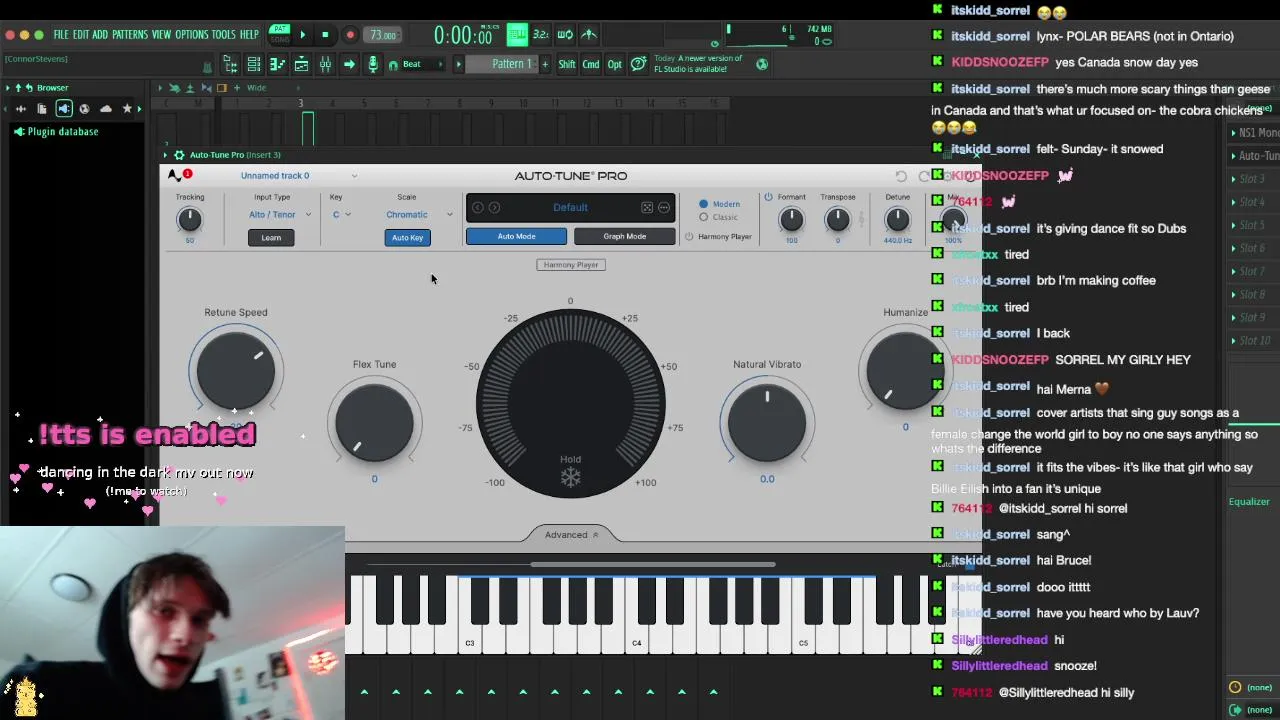
Task: Open the Key C dropdown
Action: tap(342, 215)
